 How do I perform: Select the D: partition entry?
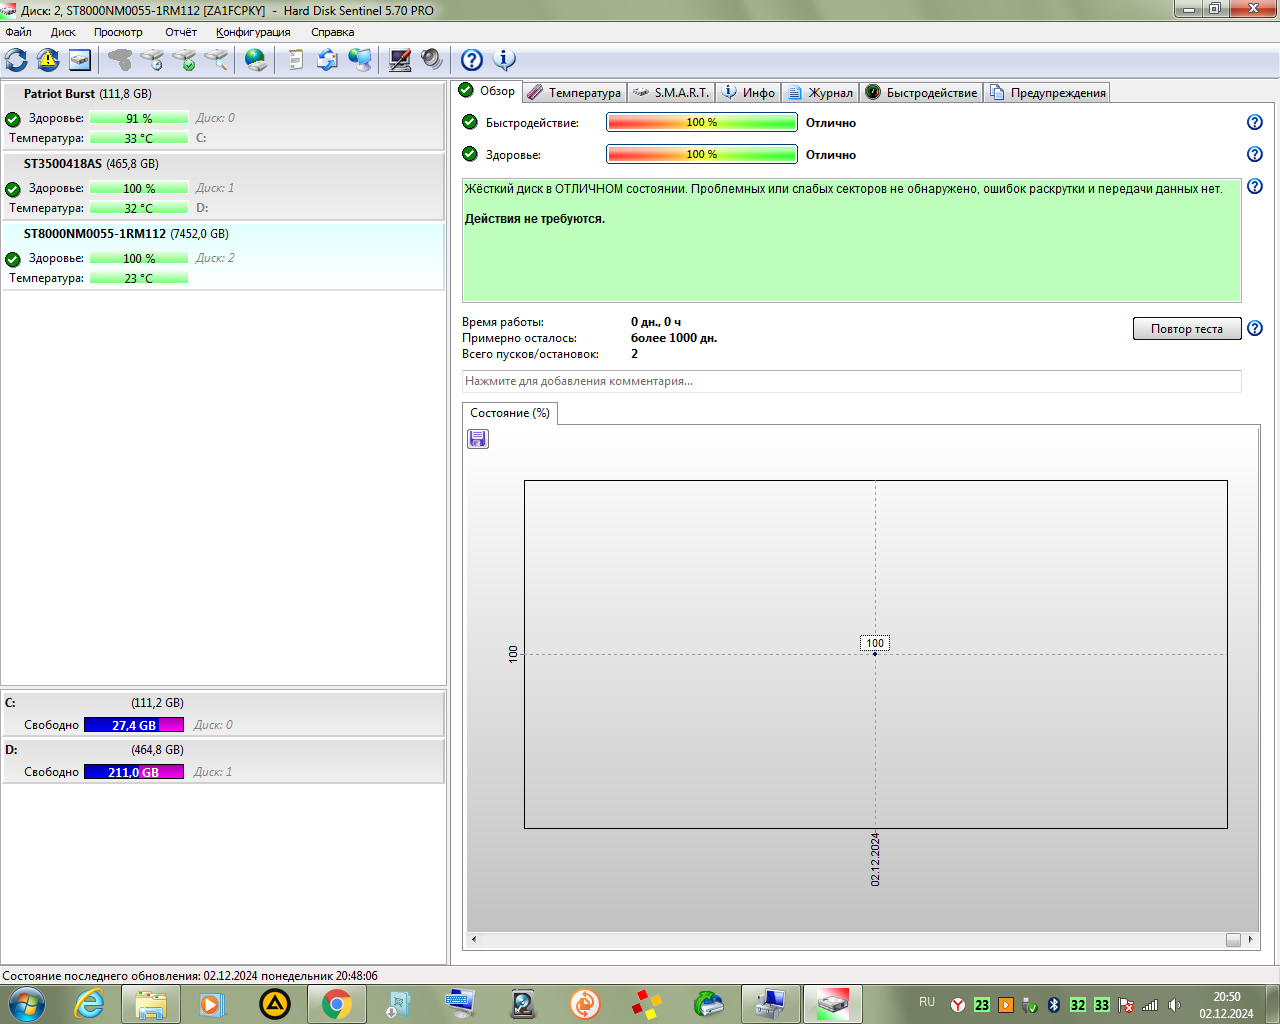[223, 761]
